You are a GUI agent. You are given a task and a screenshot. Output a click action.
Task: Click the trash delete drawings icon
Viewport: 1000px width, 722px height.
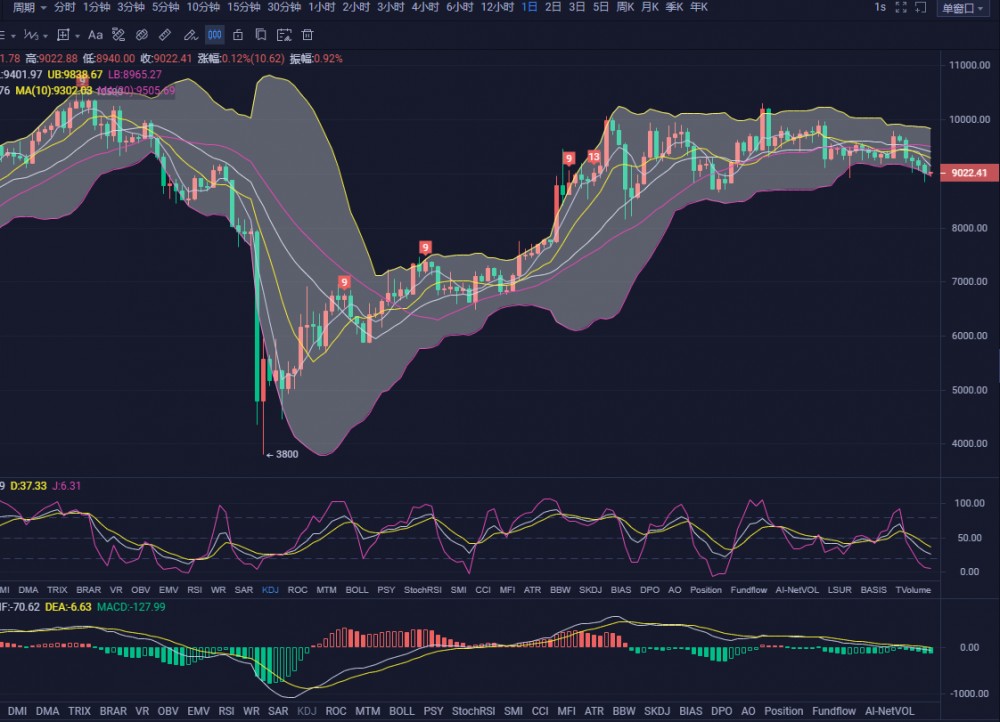[307, 35]
